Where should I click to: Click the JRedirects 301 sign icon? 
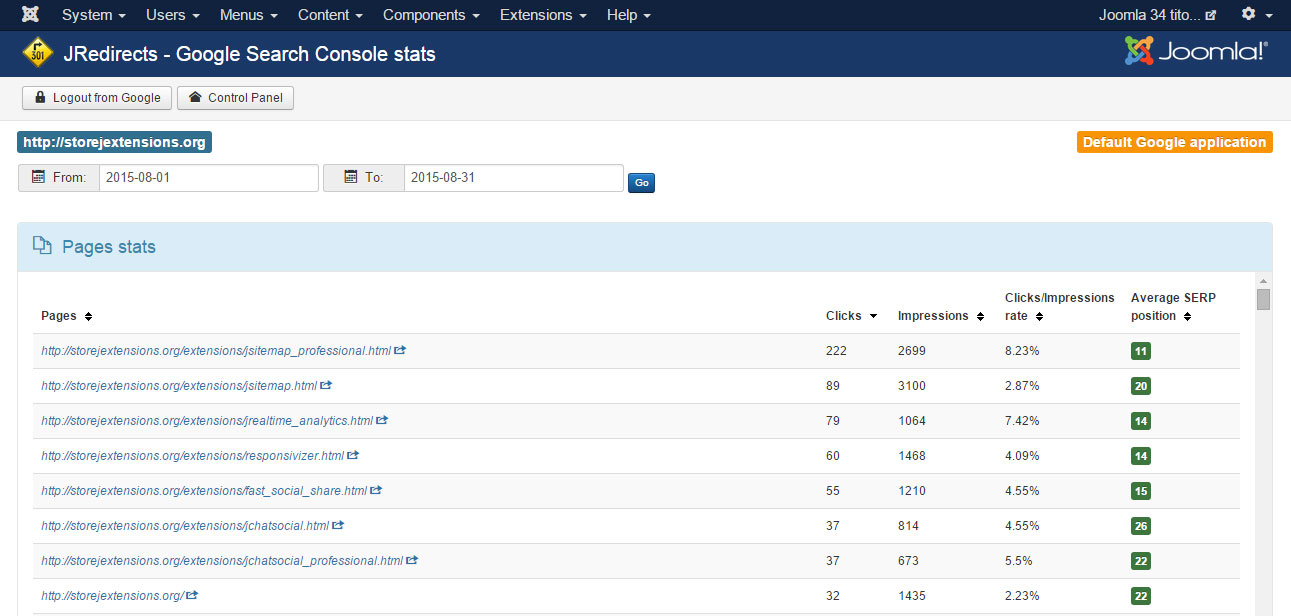click(x=37, y=53)
